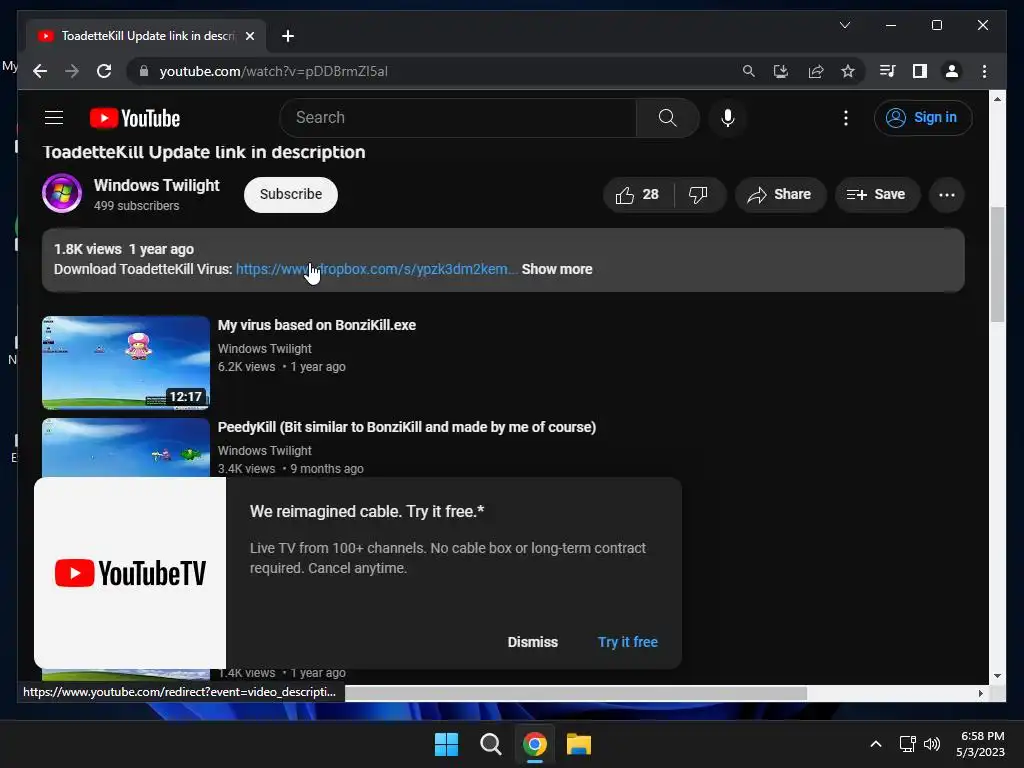Screen dimensions: 1024x768
Task: Toggle Chrome side panel
Action: (920, 71)
